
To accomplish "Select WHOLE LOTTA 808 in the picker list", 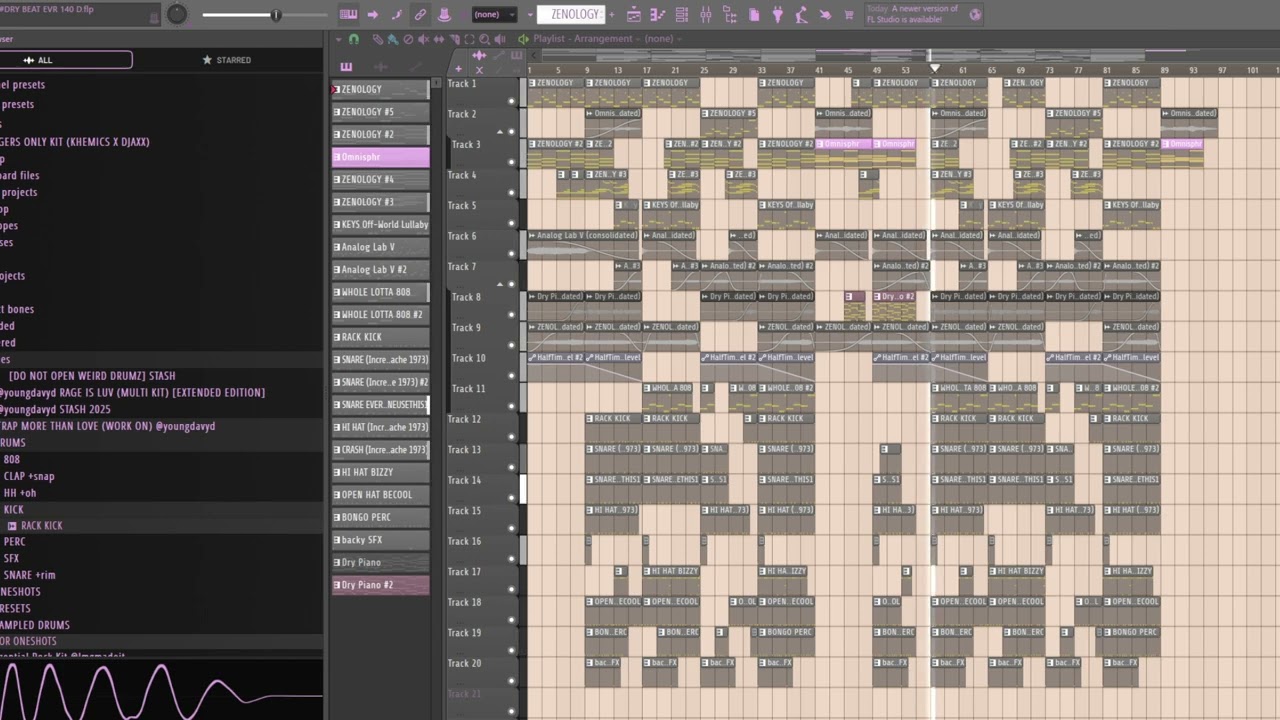I will pyautogui.click(x=380, y=292).
